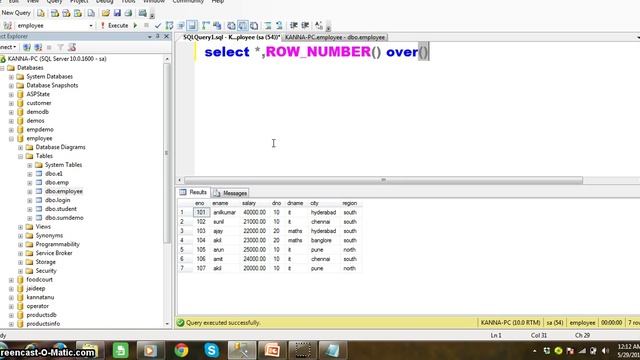Switch output to Results to File
Viewport: 640px width, 360px height.
[254, 25]
